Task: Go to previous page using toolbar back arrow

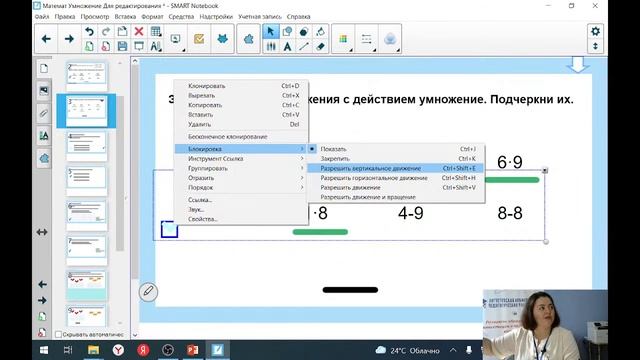Action: coord(46,39)
